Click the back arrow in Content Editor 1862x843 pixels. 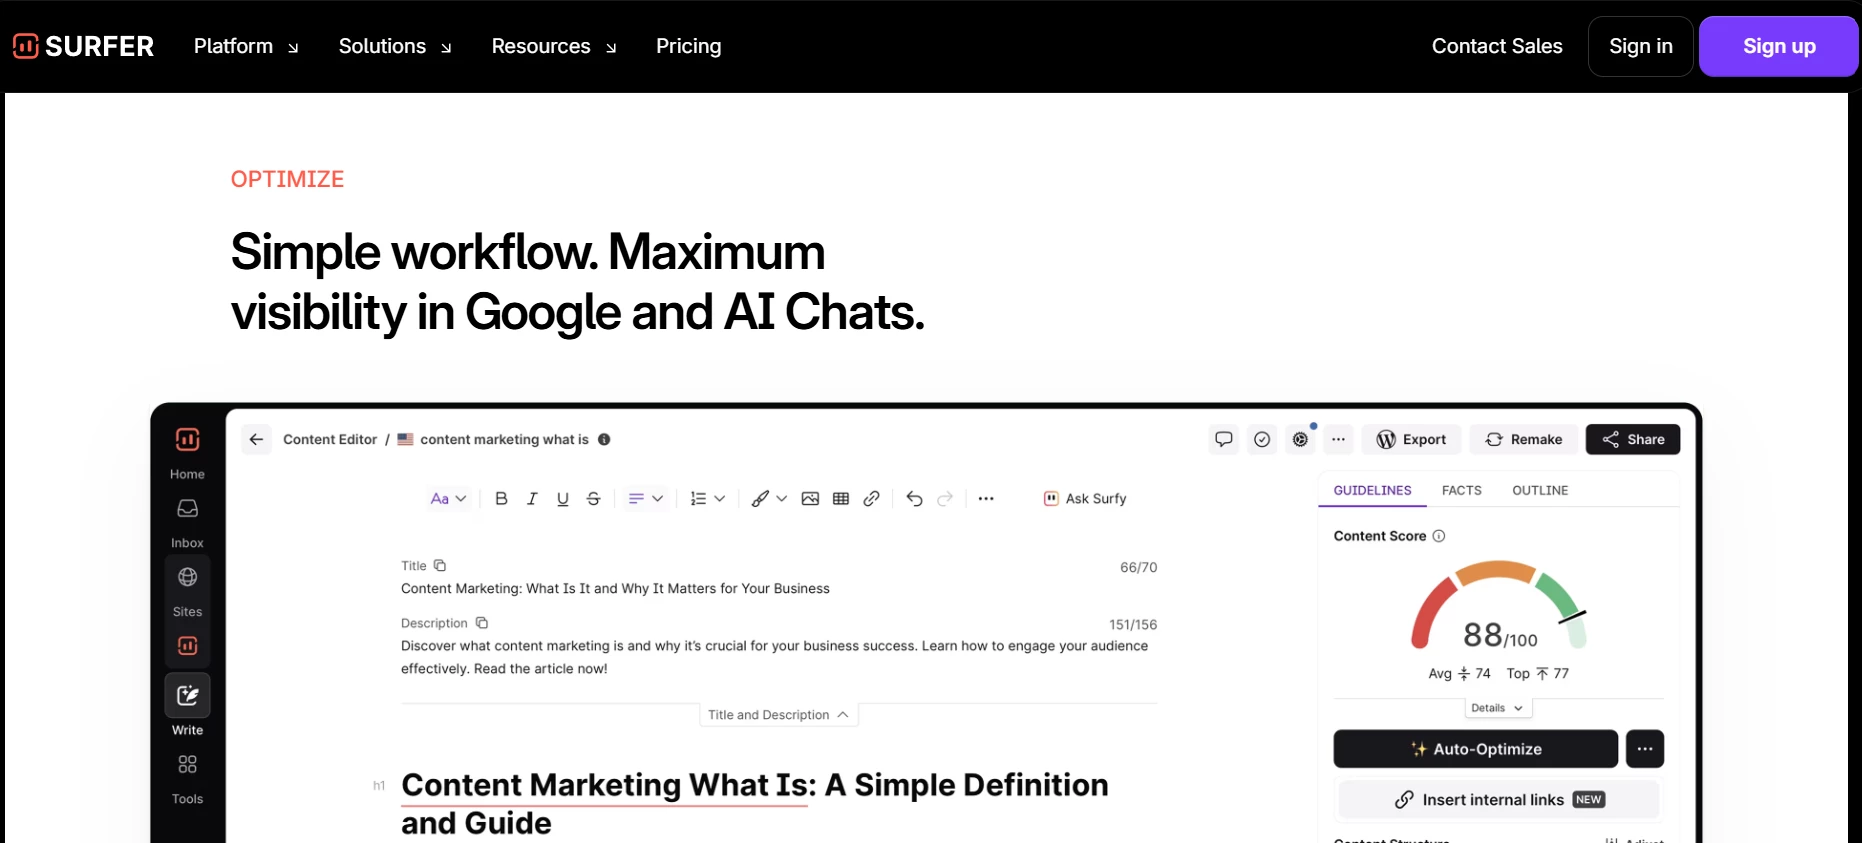coord(256,439)
